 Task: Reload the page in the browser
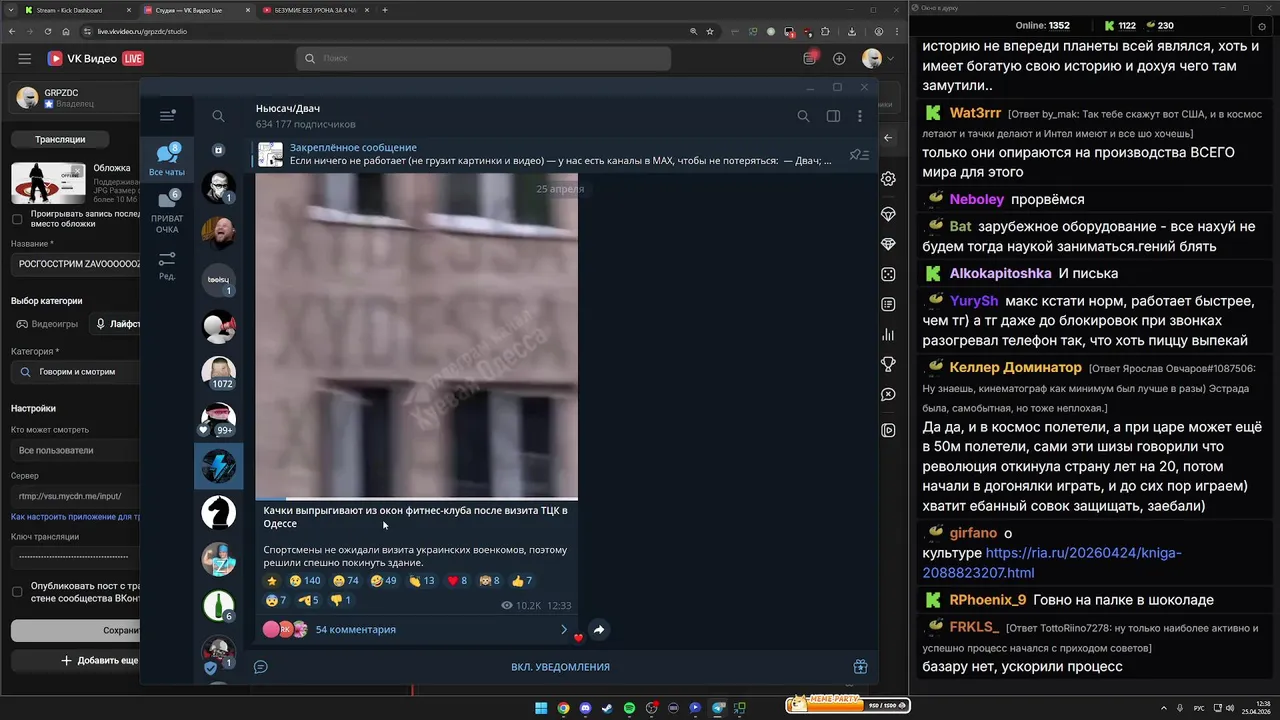tap(47, 31)
